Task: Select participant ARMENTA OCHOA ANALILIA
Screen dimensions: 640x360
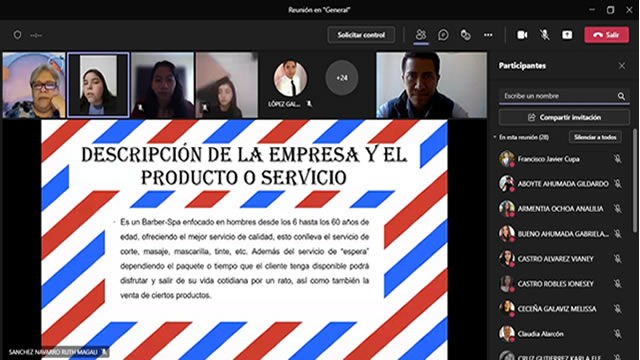Action: (x=560, y=209)
